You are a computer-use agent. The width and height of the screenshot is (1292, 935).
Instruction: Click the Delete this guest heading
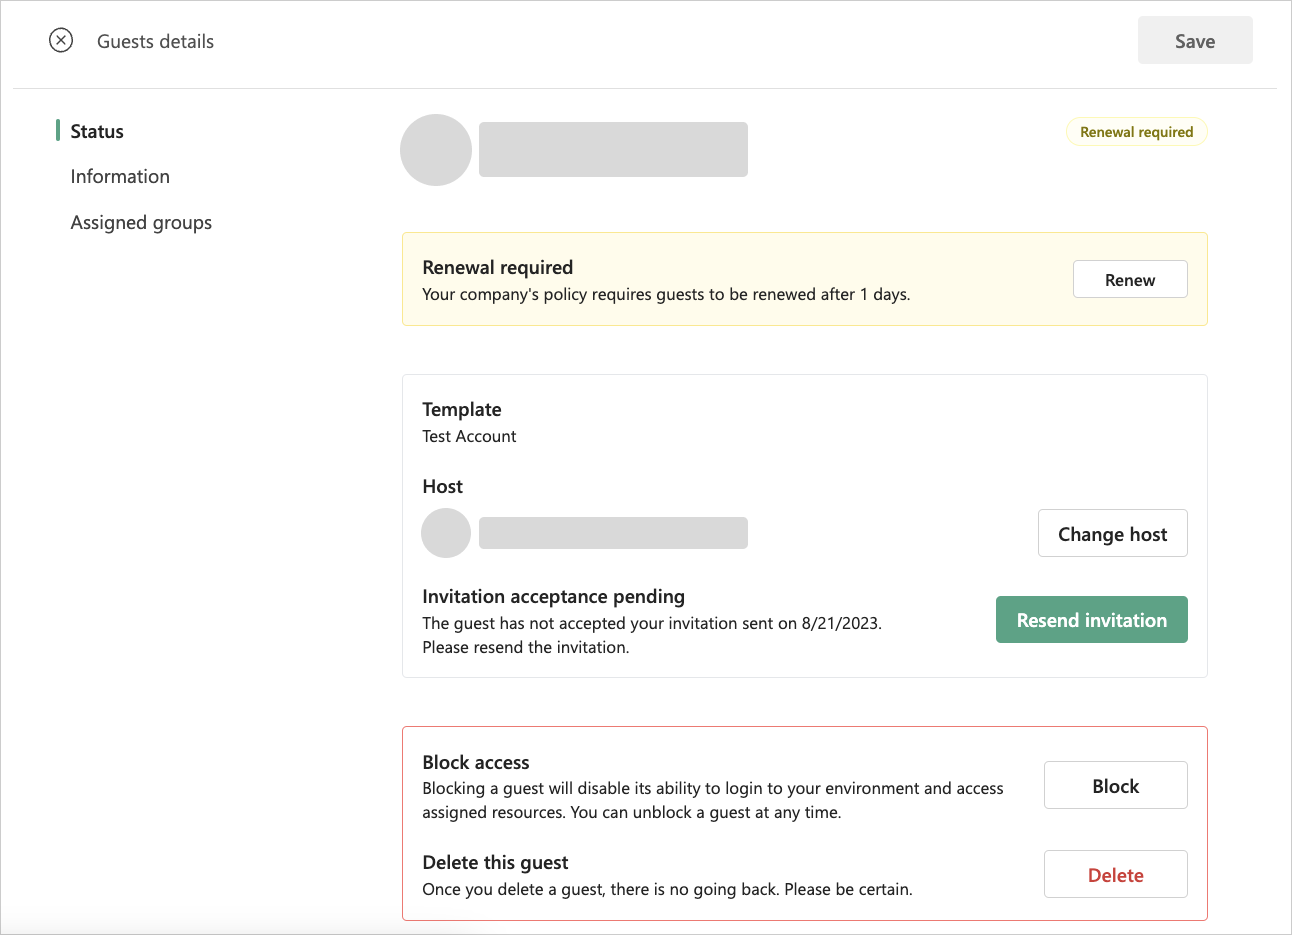point(495,863)
